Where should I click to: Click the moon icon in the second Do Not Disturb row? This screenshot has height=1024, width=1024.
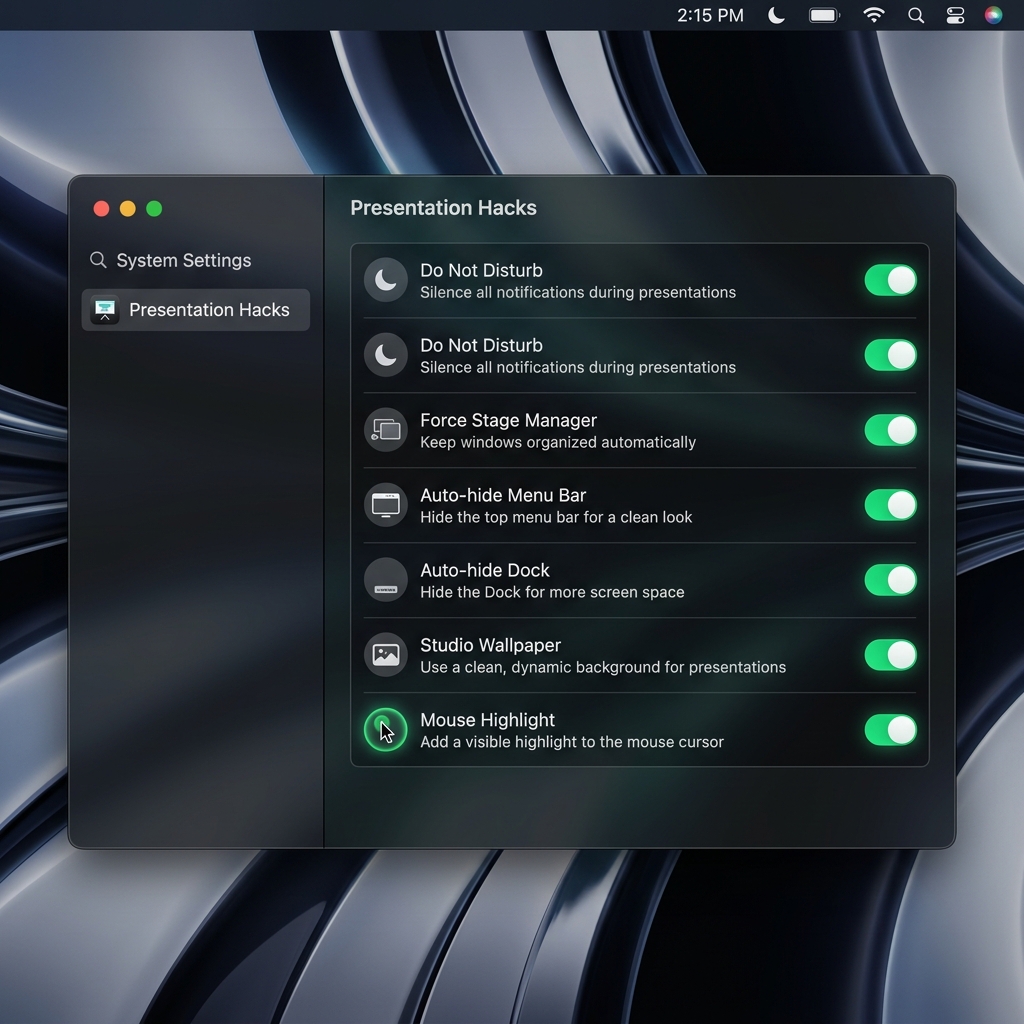(385, 355)
